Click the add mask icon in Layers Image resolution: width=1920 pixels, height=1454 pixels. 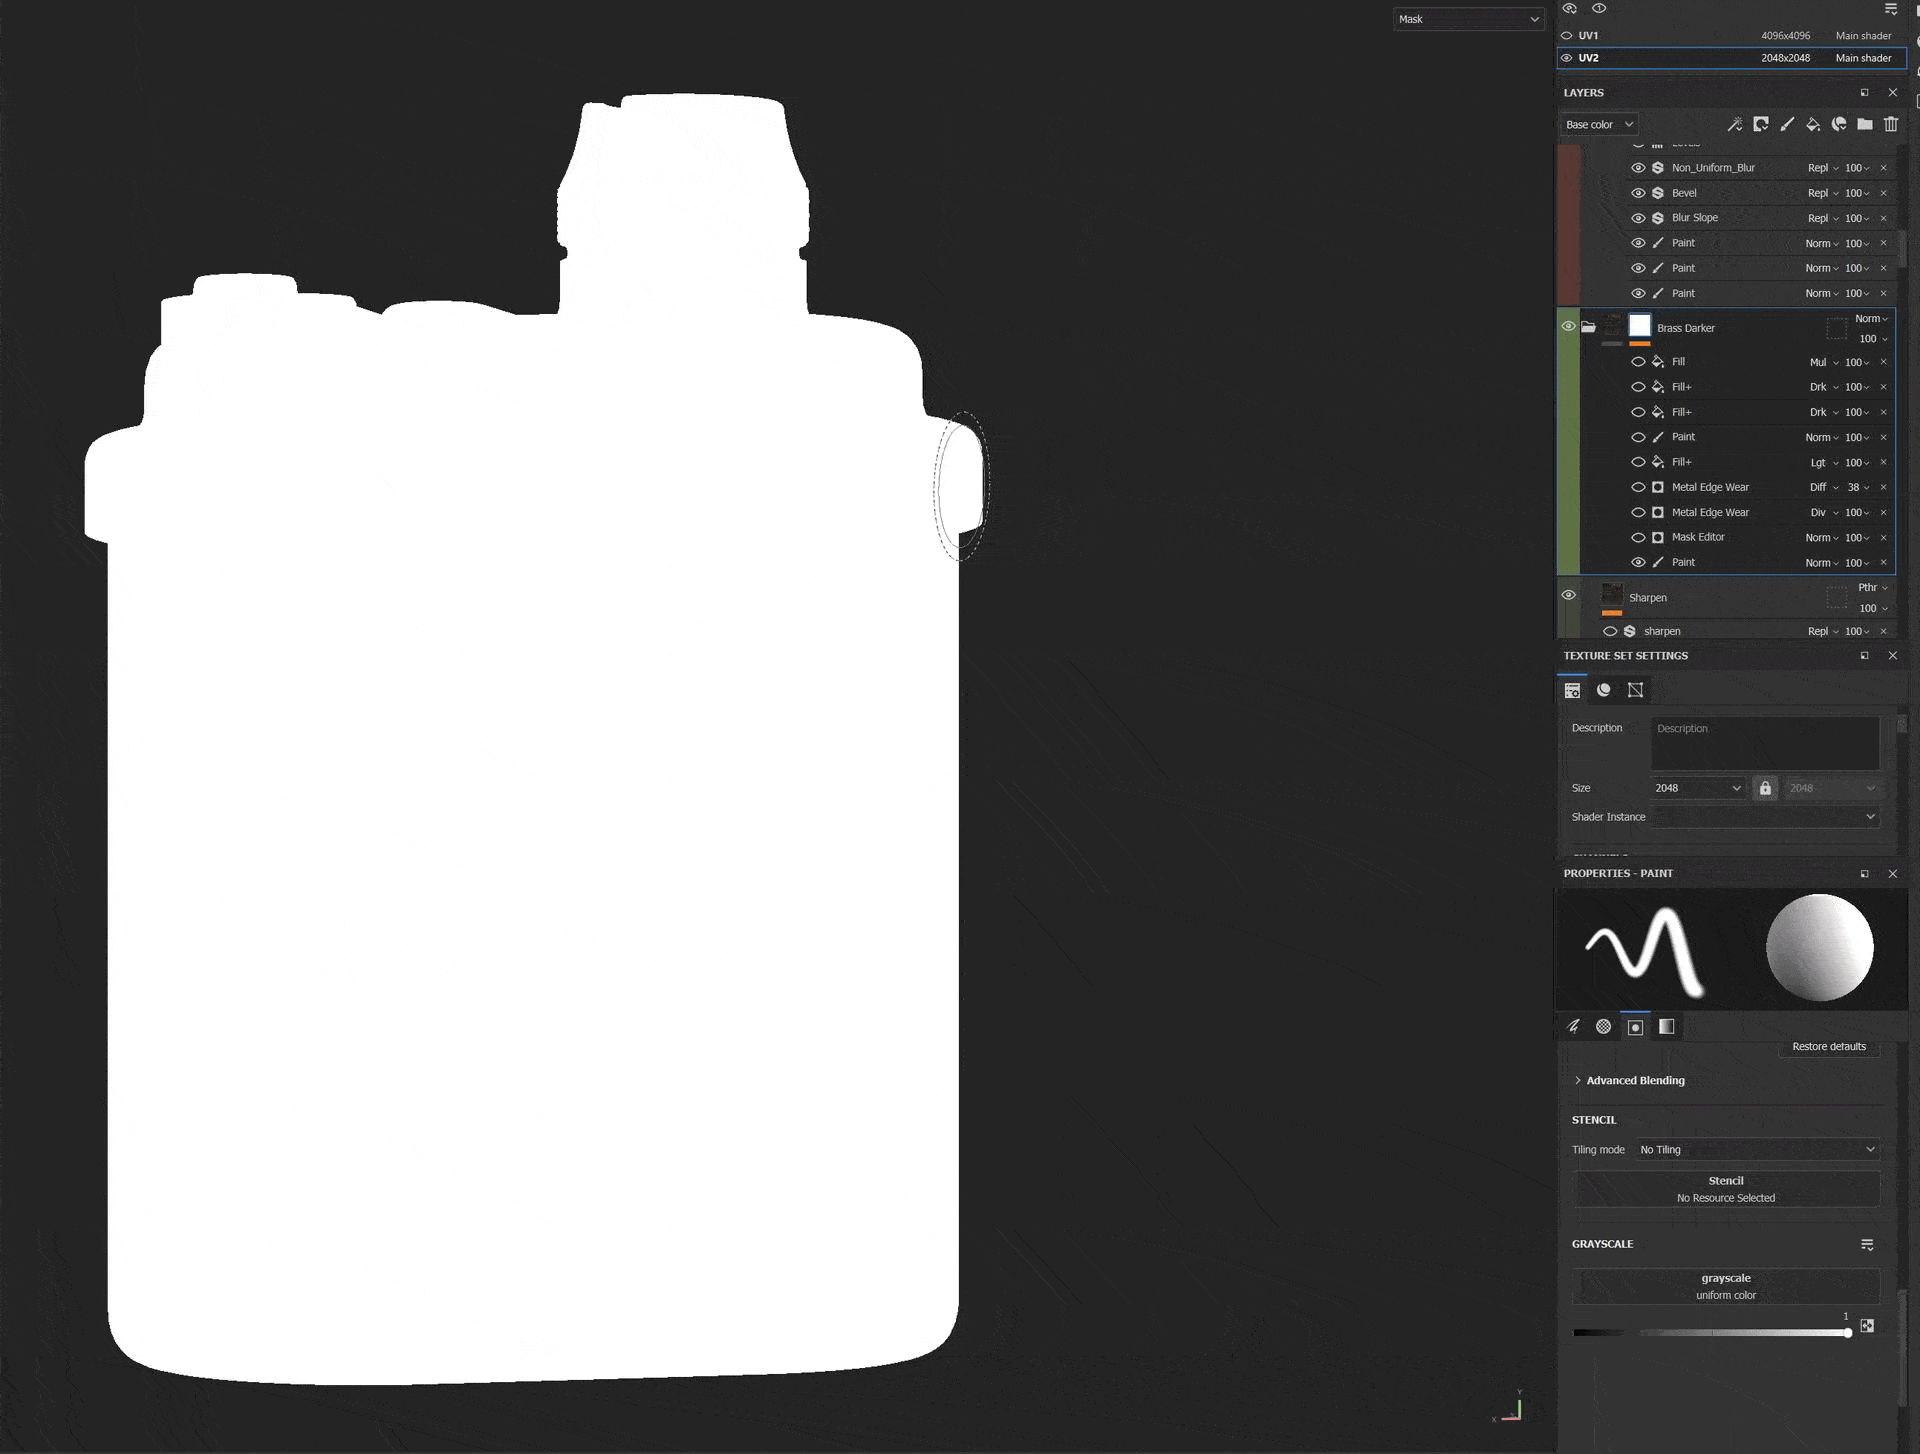[1761, 124]
